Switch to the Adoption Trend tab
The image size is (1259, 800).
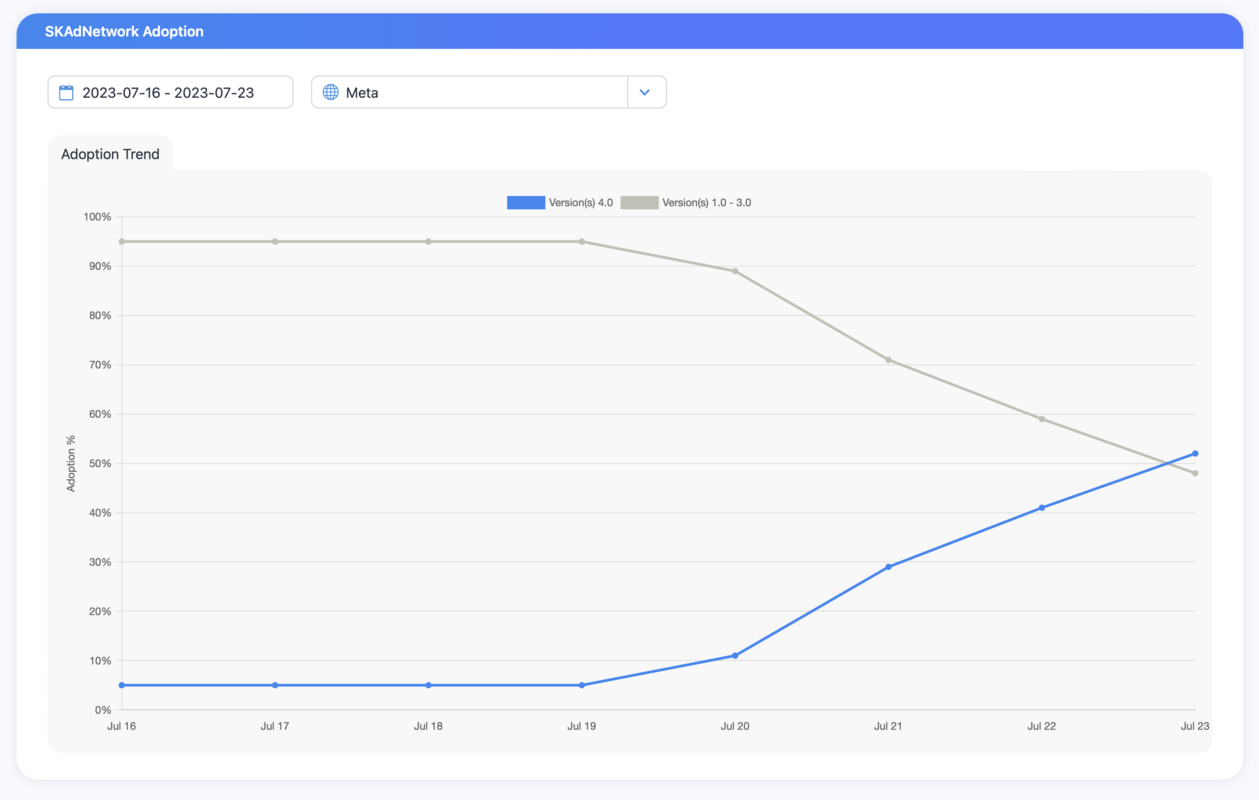110,154
